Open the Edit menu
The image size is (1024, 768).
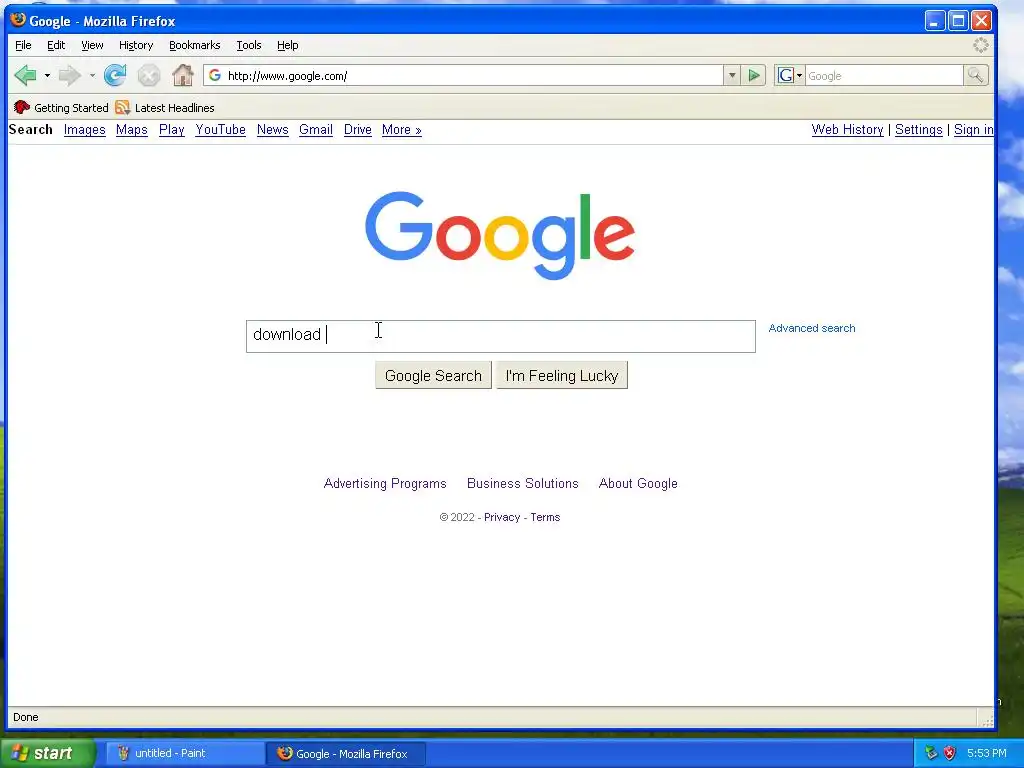click(56, 45)
